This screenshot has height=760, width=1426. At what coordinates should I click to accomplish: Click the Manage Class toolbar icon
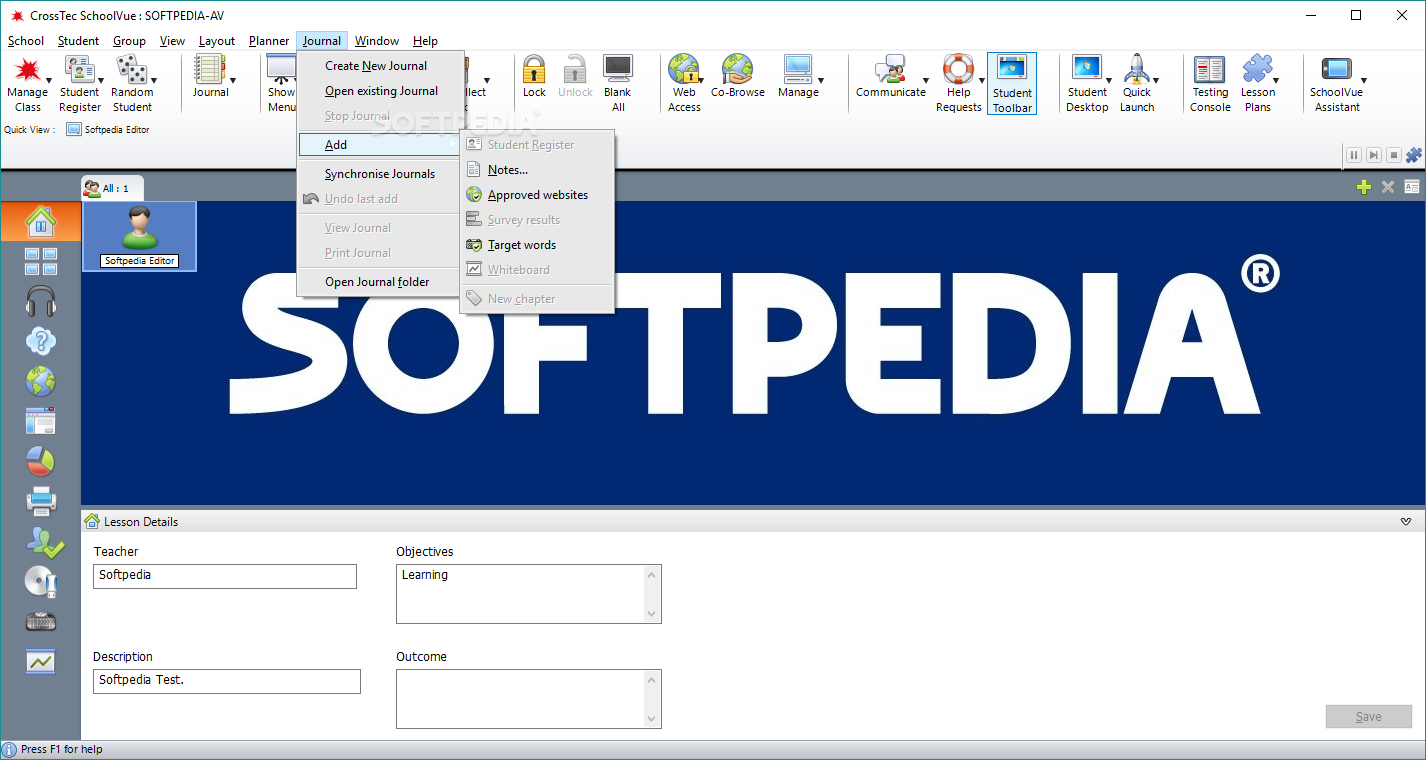tap(27, 83)
